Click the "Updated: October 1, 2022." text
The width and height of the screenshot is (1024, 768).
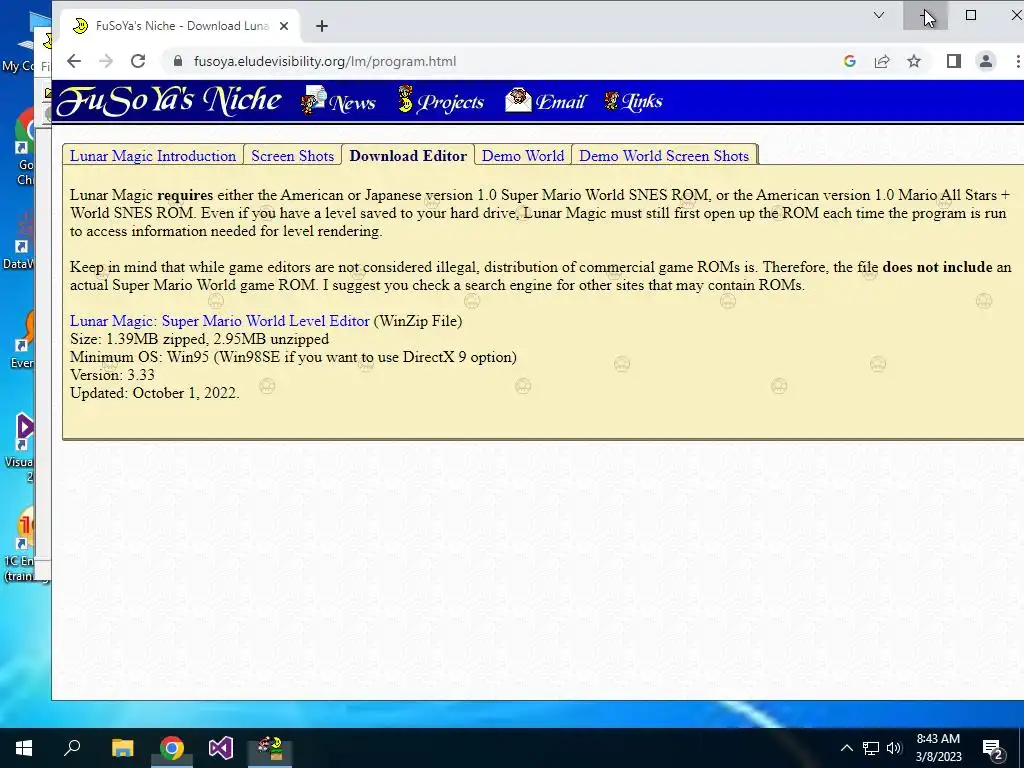tap(155, 392)
